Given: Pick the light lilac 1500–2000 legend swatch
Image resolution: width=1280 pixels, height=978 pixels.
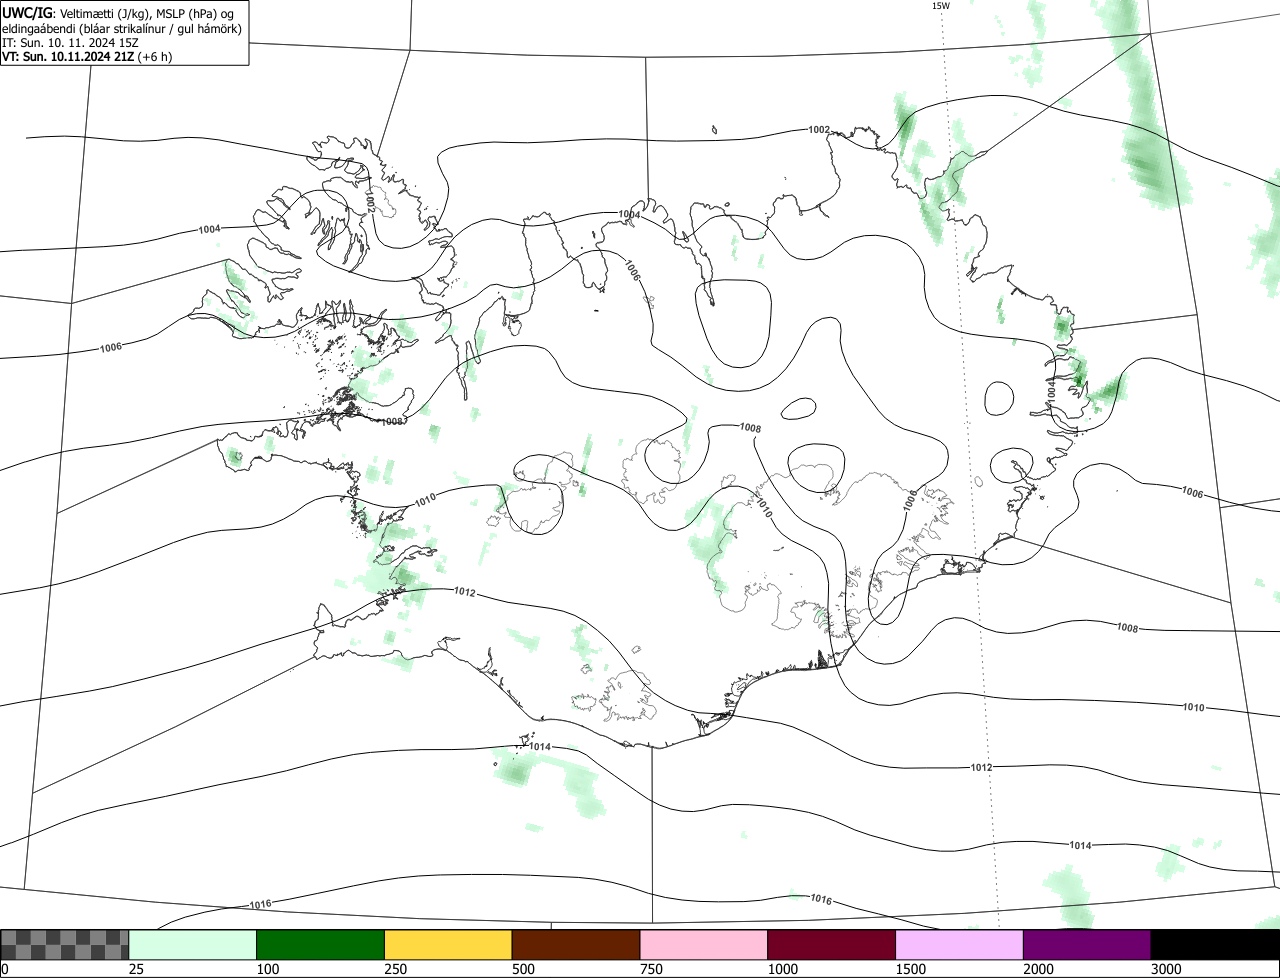Looking at the screenshot, I should 960,945.
